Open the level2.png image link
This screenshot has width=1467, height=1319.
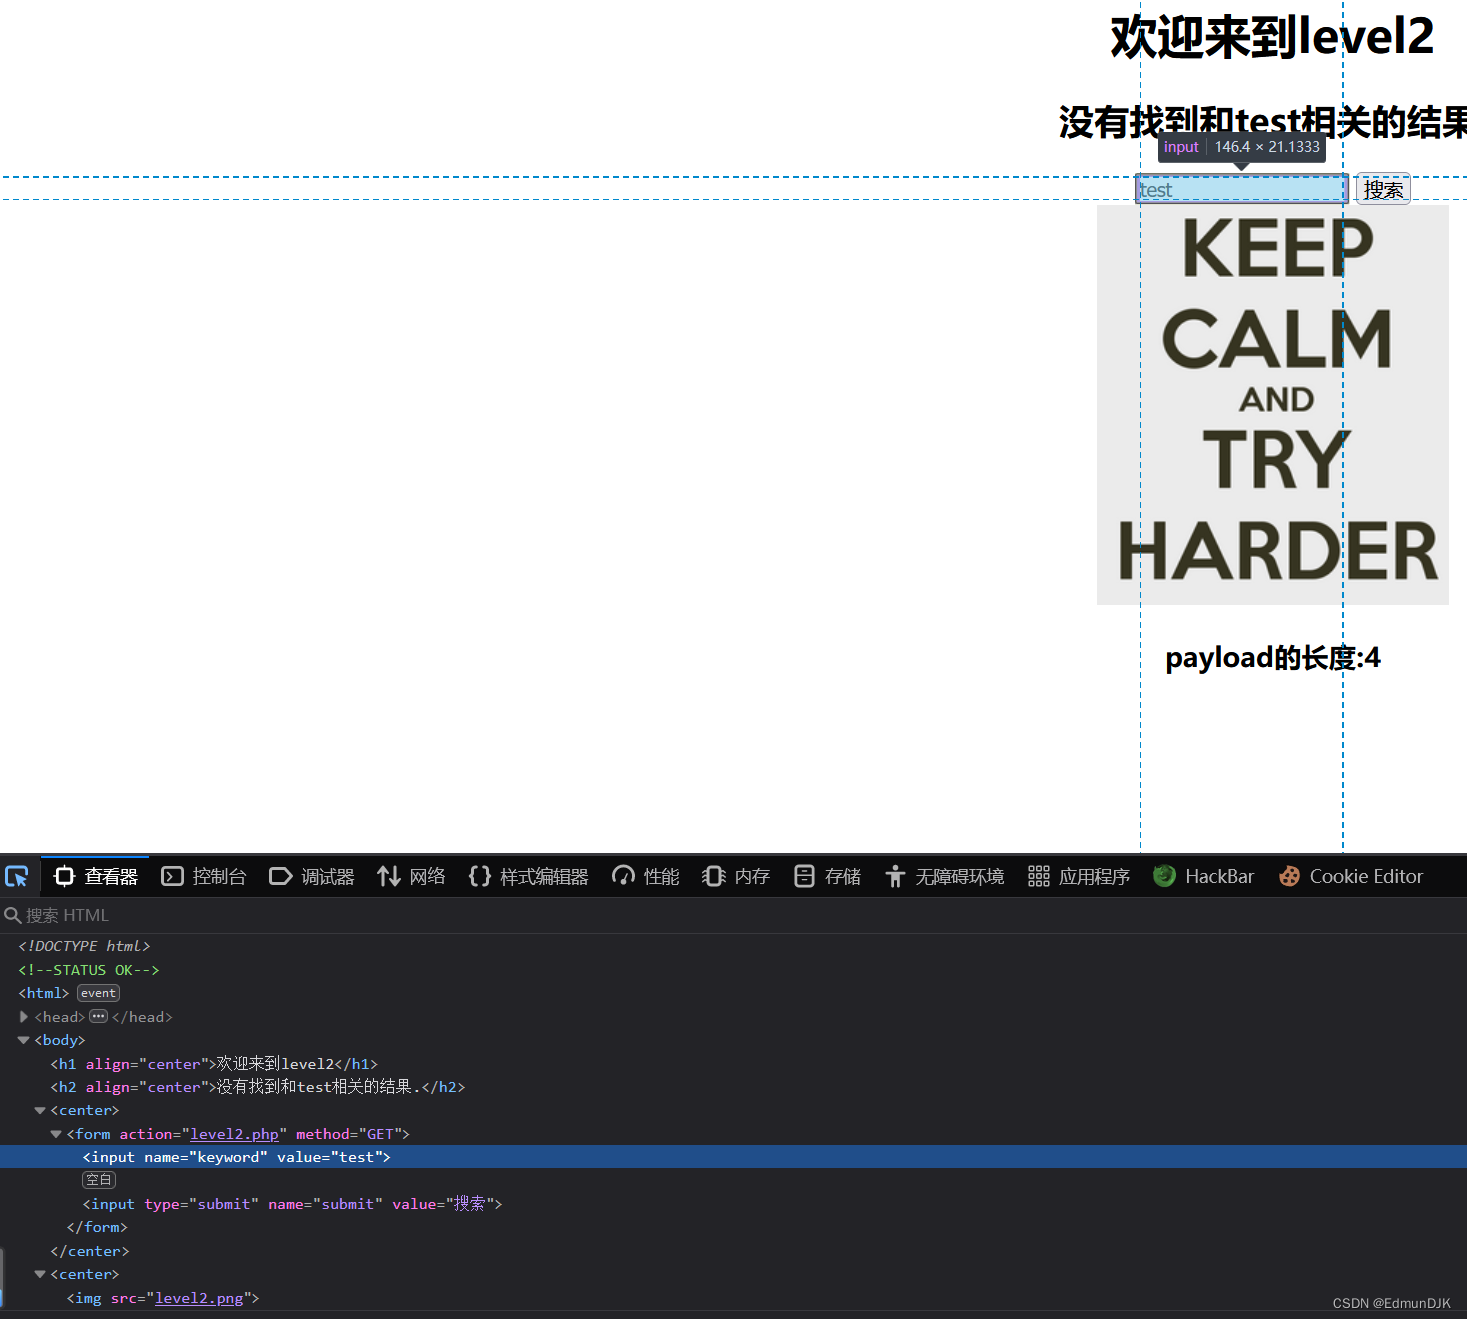[199, 1298]
